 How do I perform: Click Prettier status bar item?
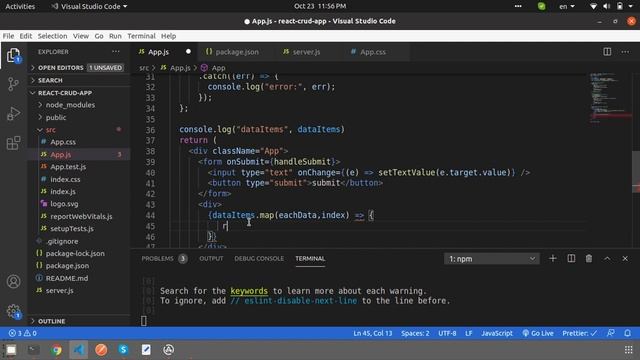pyautogui.click(x=579, y=333)
